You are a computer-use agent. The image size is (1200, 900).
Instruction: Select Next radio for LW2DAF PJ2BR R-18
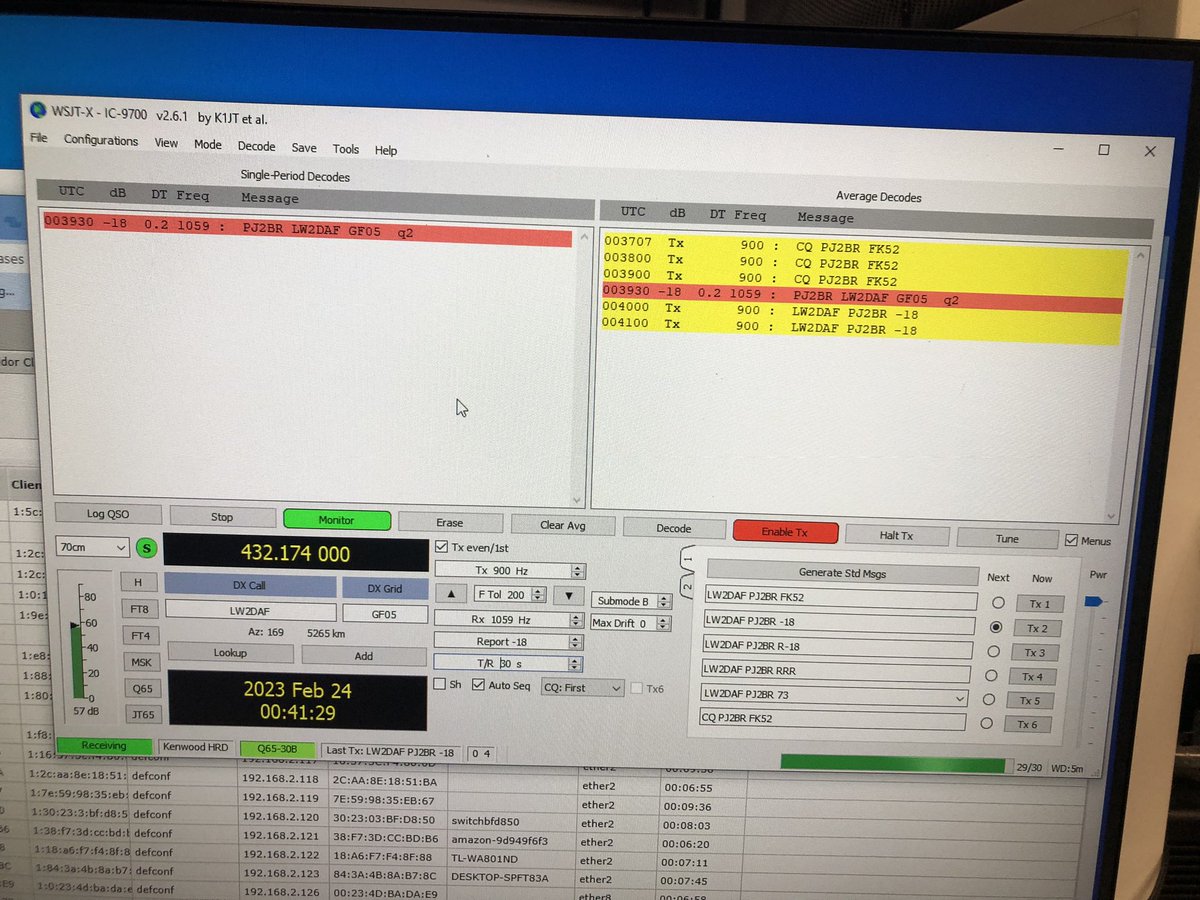click(x=992, y=651)
